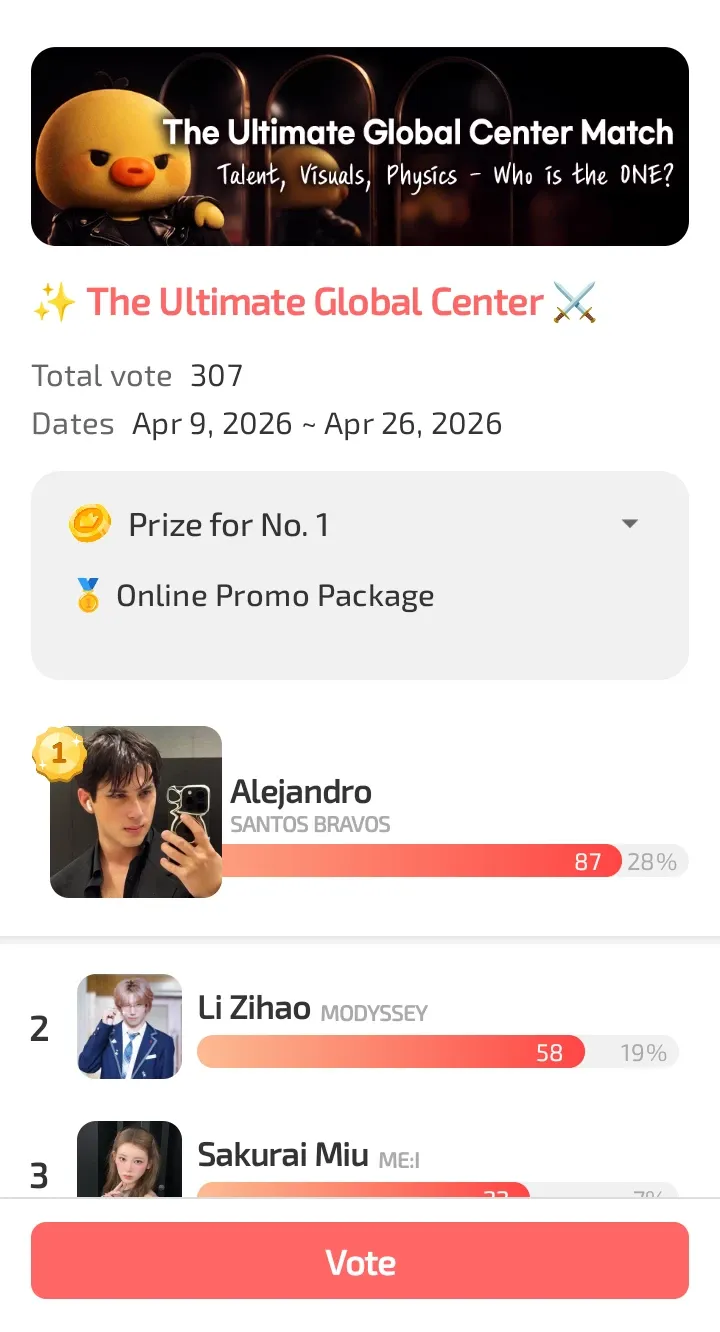Tap the Sakurai Miu contestant name
This screenshot has height=1332, width=720.
pyautogui.click(x=283, y=1154)
